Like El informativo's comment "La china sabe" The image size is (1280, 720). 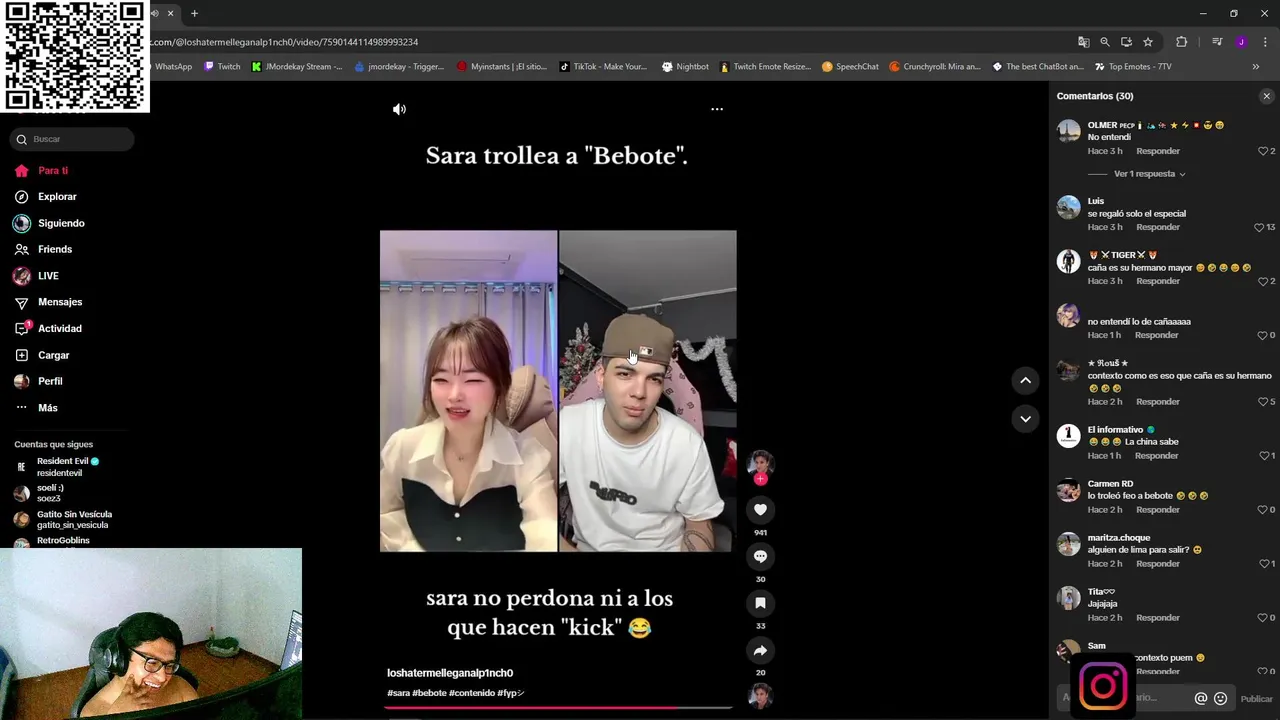coord(1263,456)
